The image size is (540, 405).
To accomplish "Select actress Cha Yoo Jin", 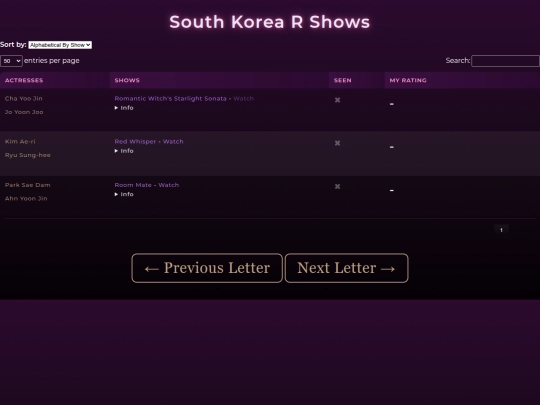I will [x=24, y=98].
